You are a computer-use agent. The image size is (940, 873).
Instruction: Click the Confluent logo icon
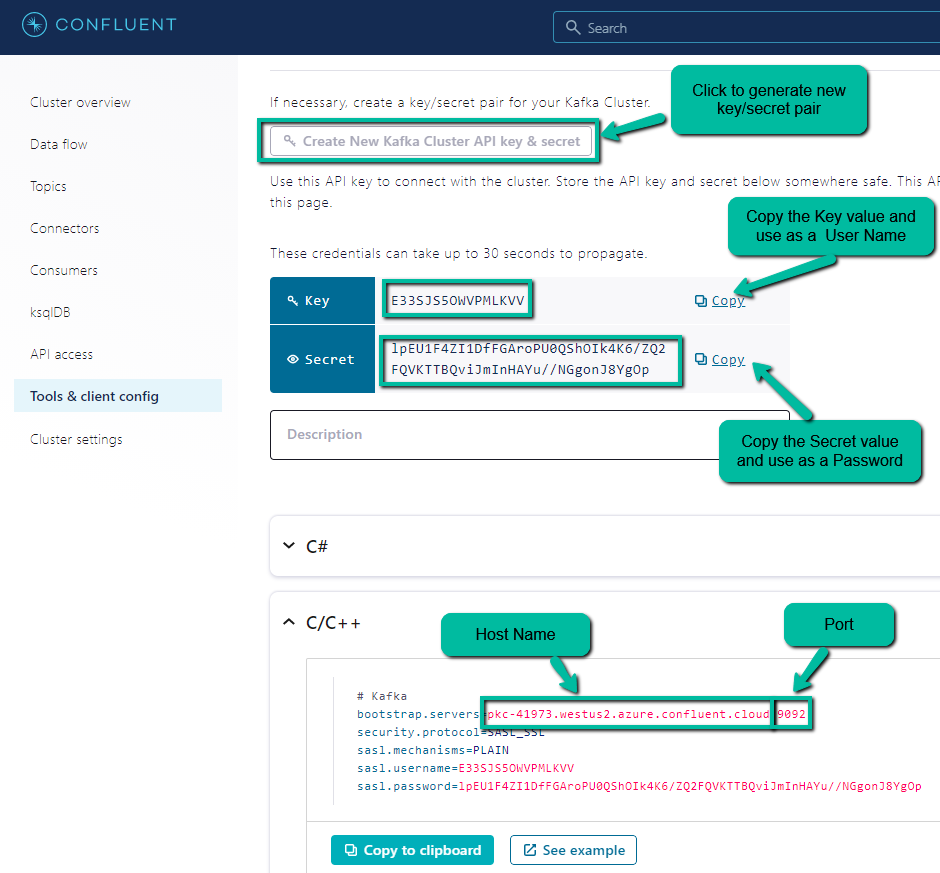(33, 25)
